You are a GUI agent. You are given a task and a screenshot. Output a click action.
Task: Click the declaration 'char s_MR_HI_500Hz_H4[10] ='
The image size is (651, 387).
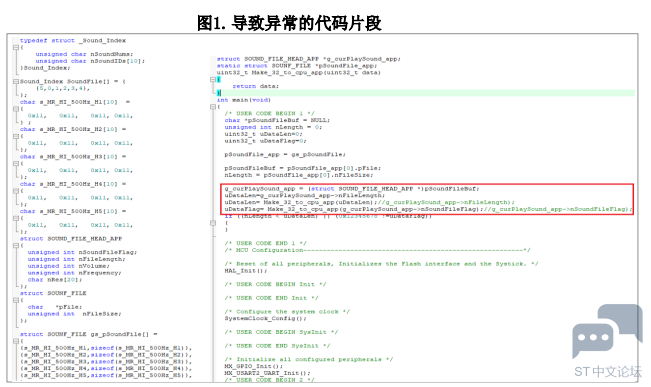coord(73,184)
